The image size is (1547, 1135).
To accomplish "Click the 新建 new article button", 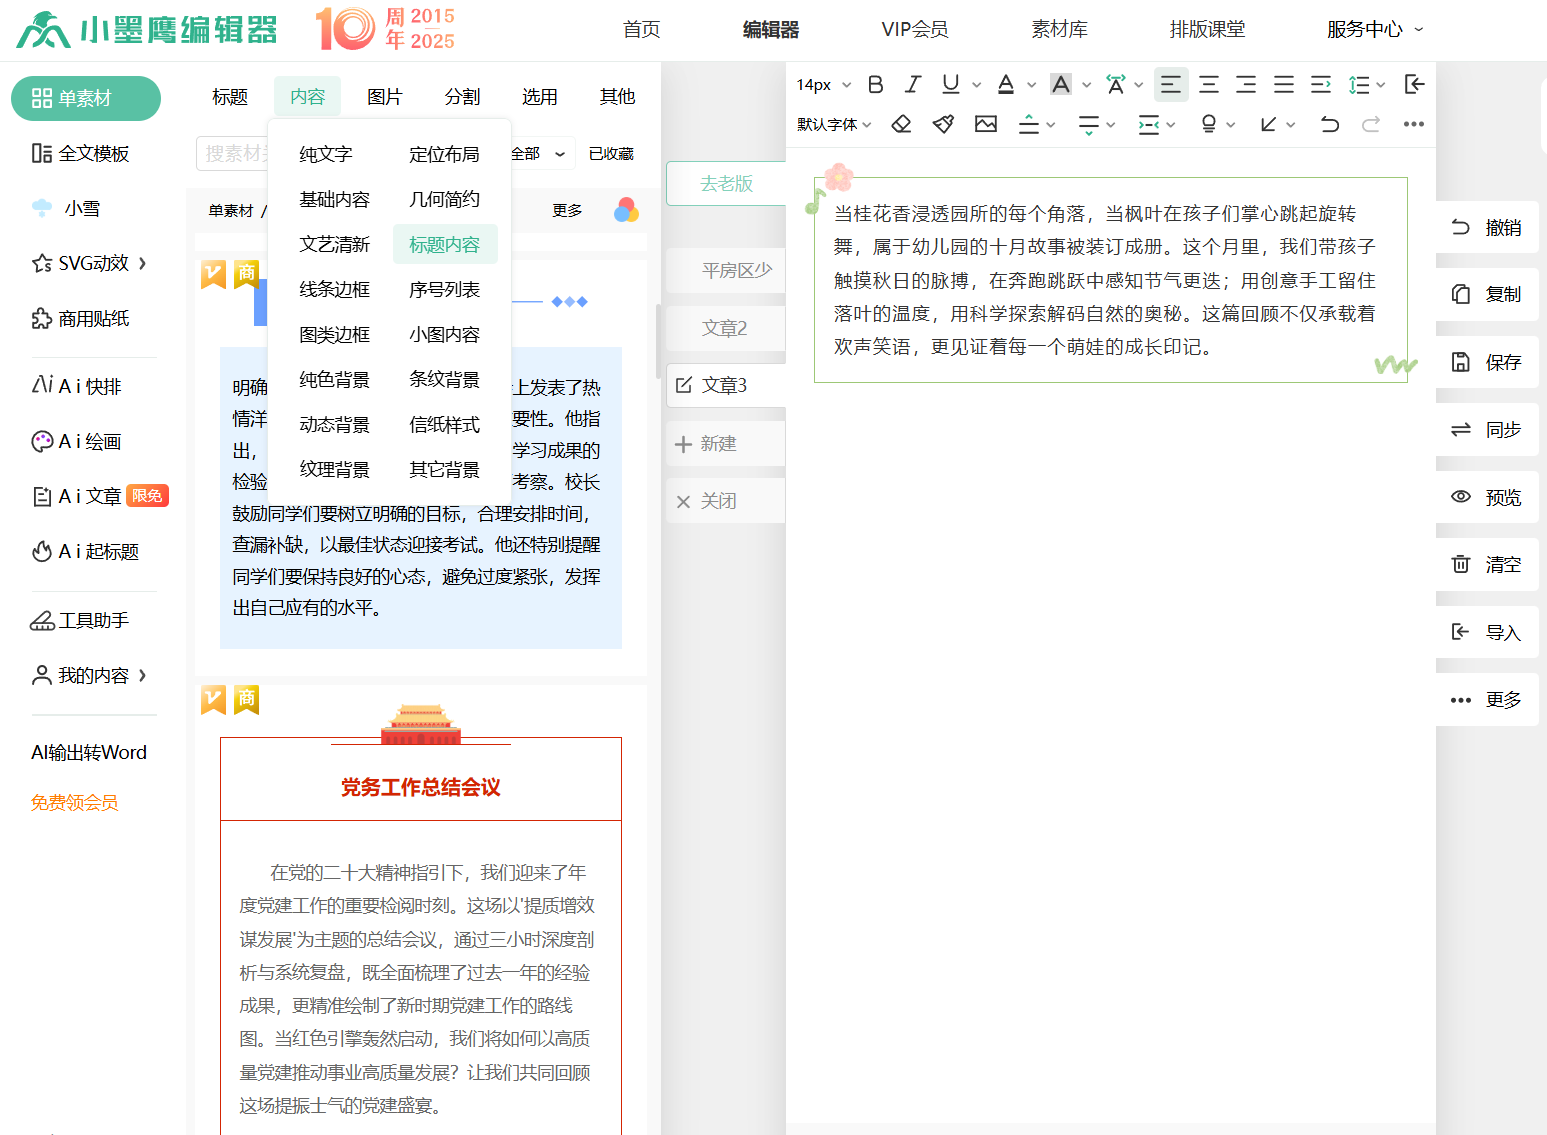I will click(x=726, y=444).
